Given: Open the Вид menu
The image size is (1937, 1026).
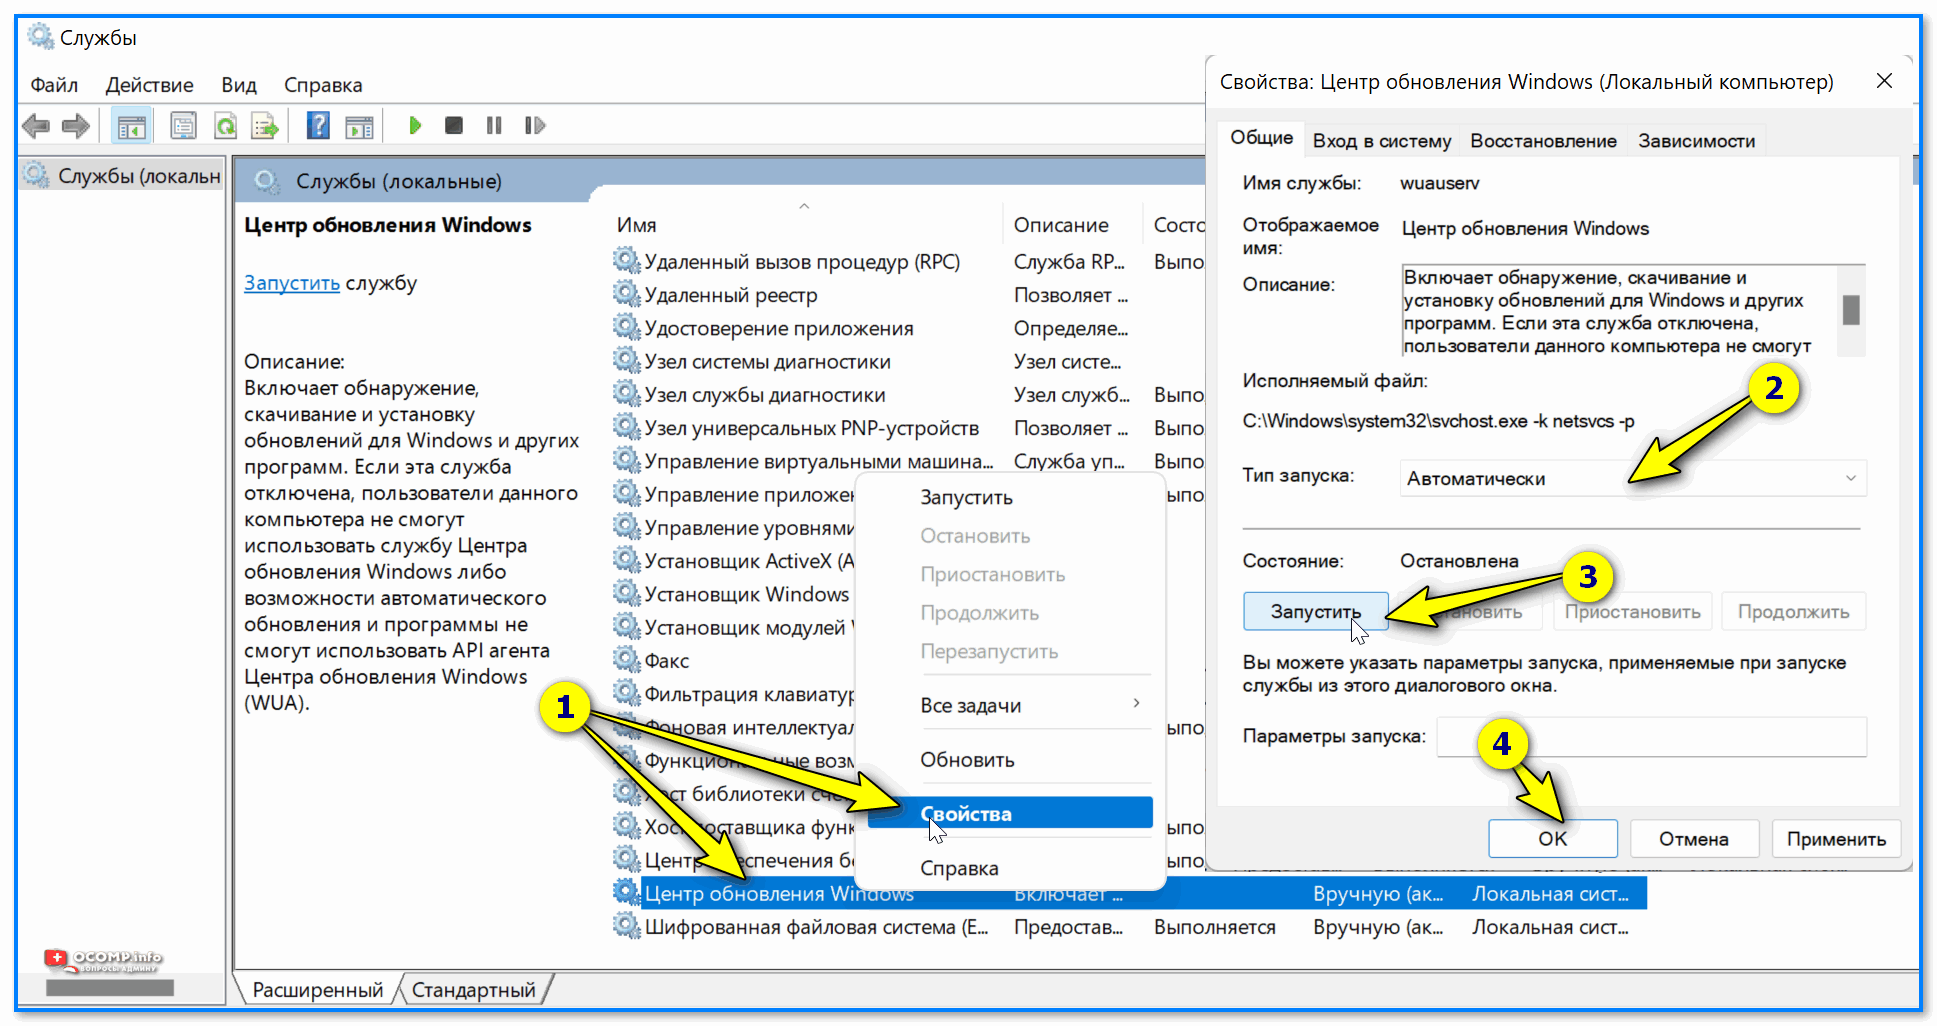Looking at the screenshot, I should 239,85.
